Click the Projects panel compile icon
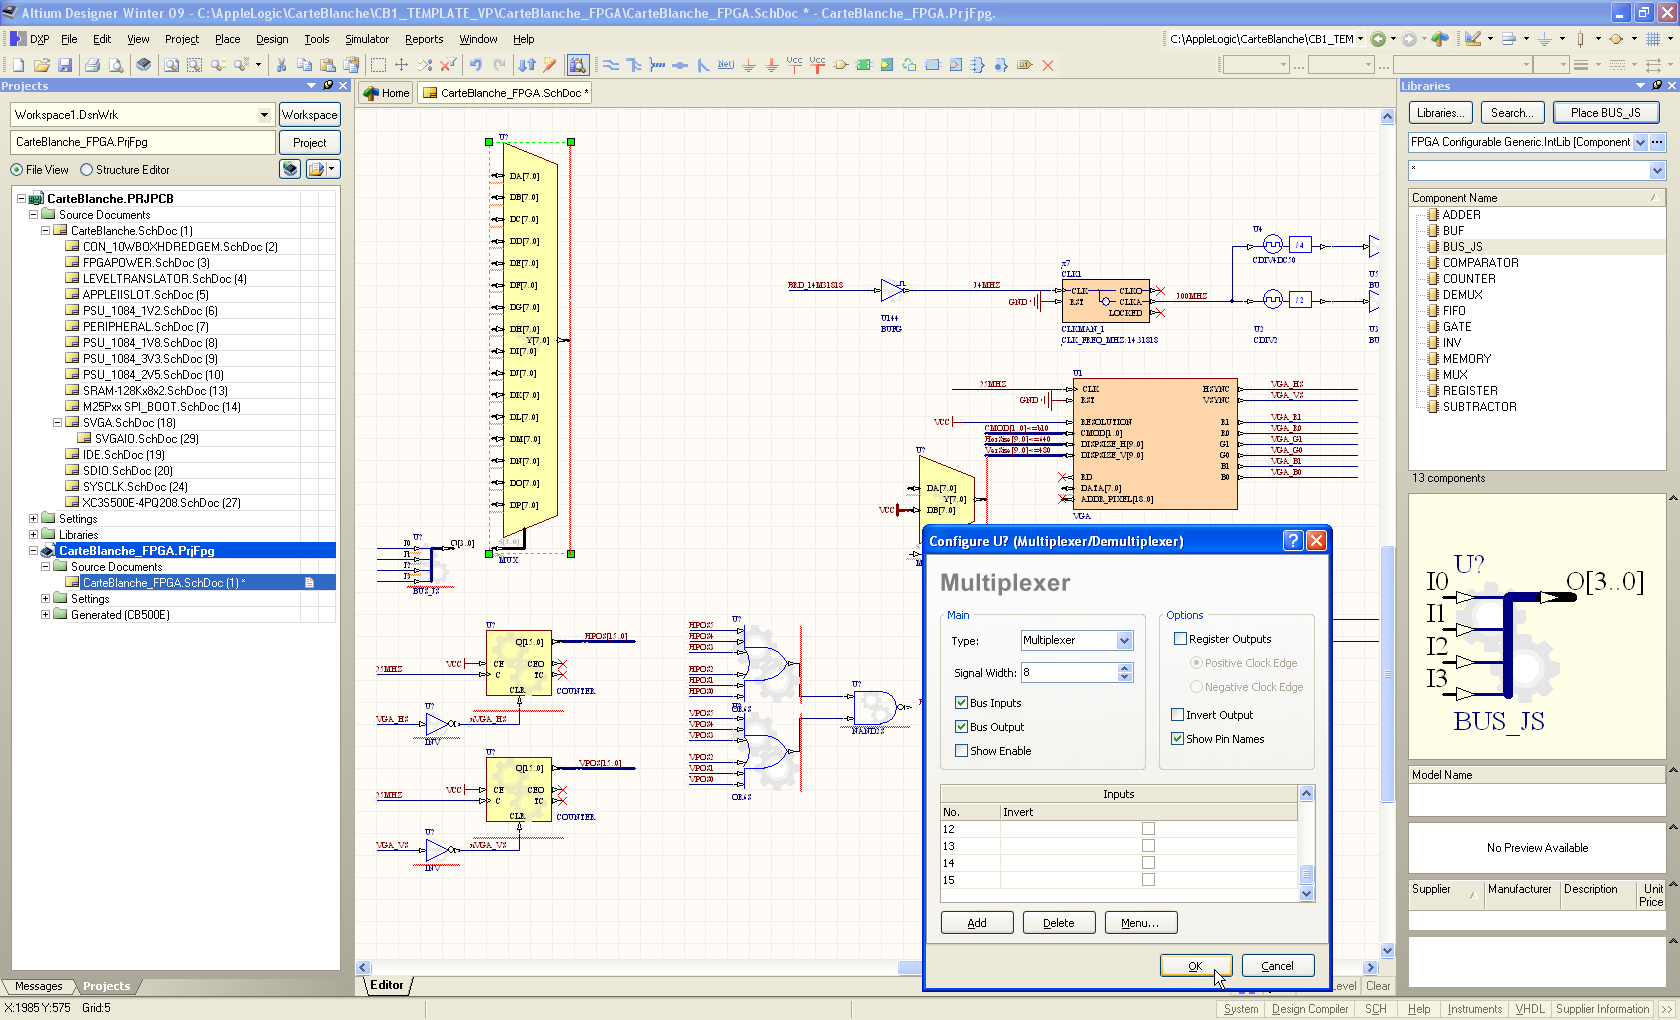The image size is (1680, 1020). pyautogui.click(x=290, y=169)
